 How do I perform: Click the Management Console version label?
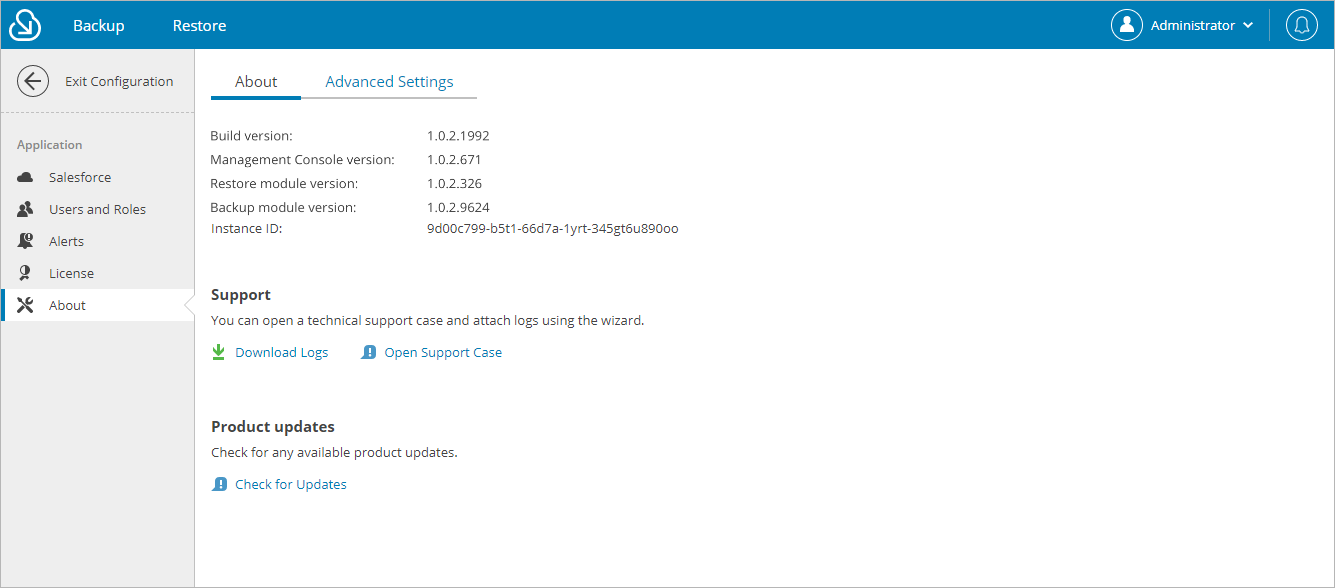pyautogui.click(x=302, y=159)
